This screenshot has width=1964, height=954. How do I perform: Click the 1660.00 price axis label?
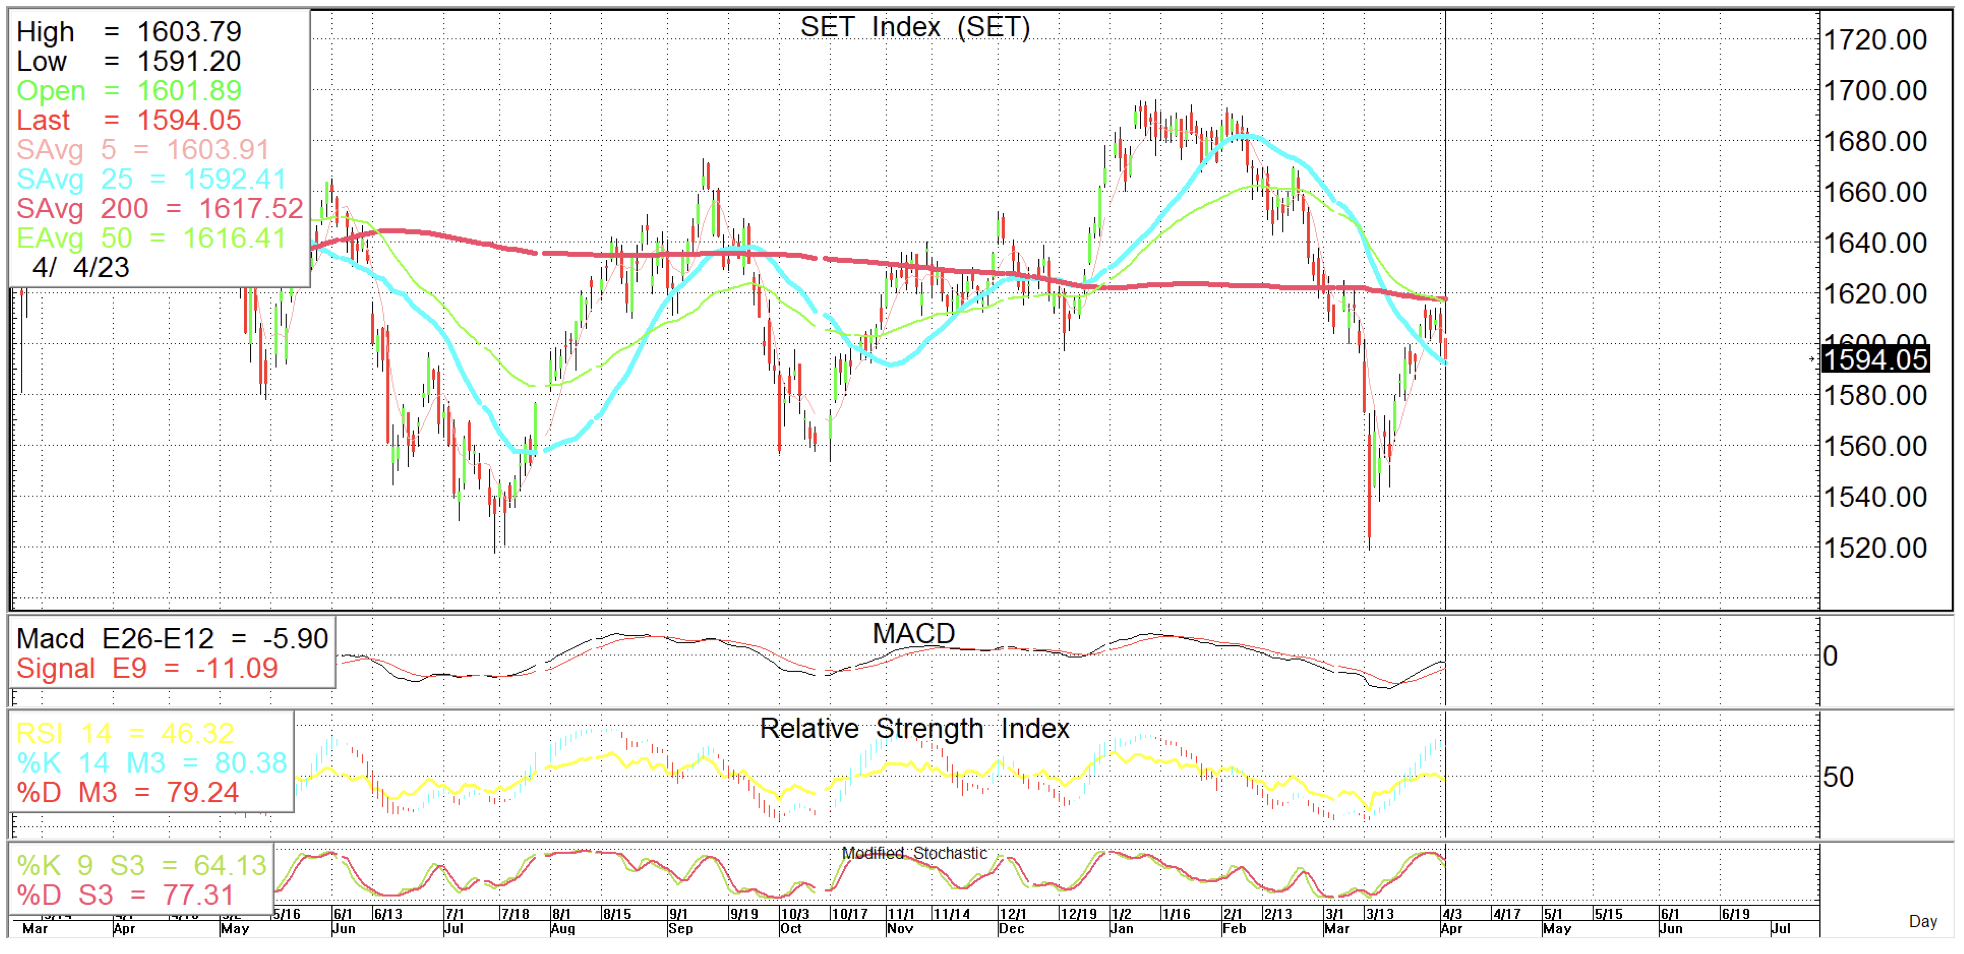[1875, 192]
